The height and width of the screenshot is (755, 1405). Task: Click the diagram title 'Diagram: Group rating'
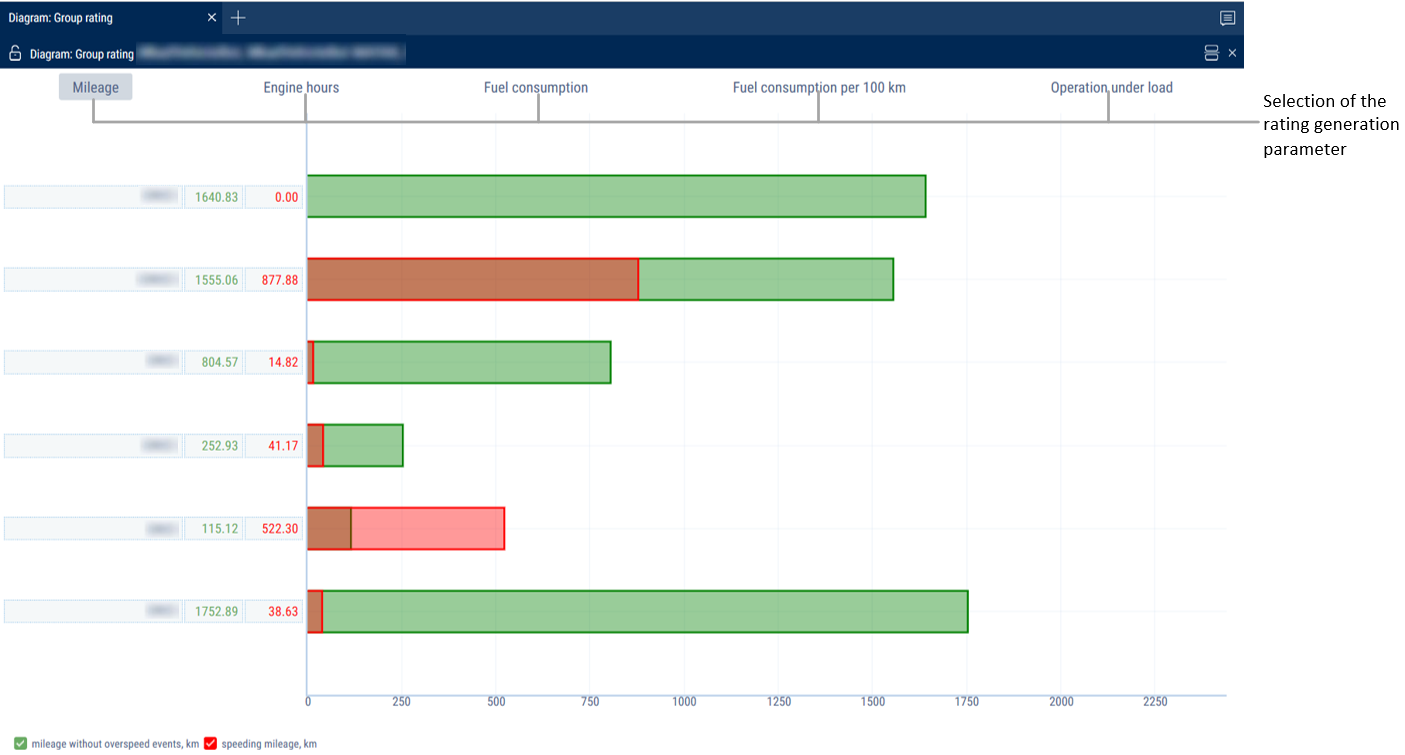(82, 53)
